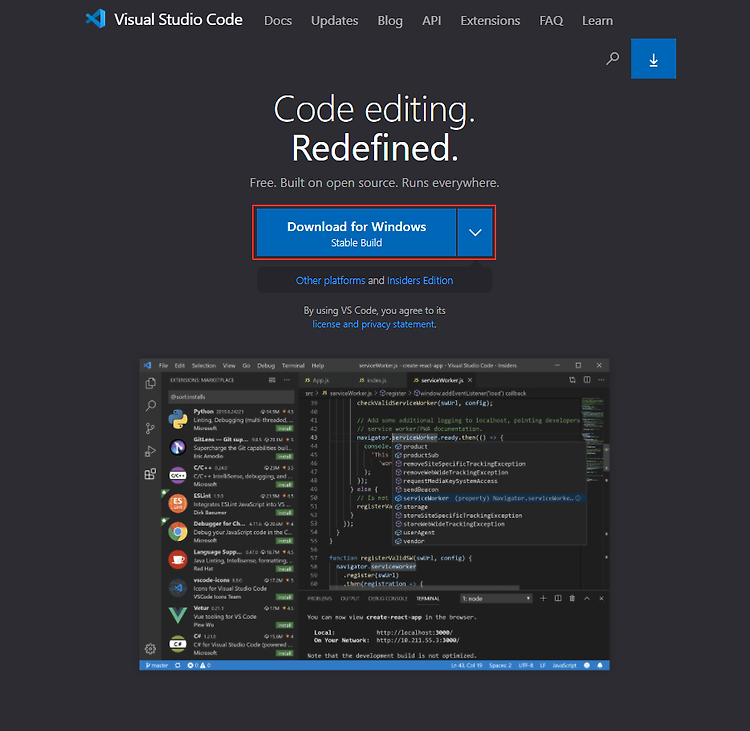Split the terminal using the split icon
Viewport: 750px width, 731px height.
(558, 598)
